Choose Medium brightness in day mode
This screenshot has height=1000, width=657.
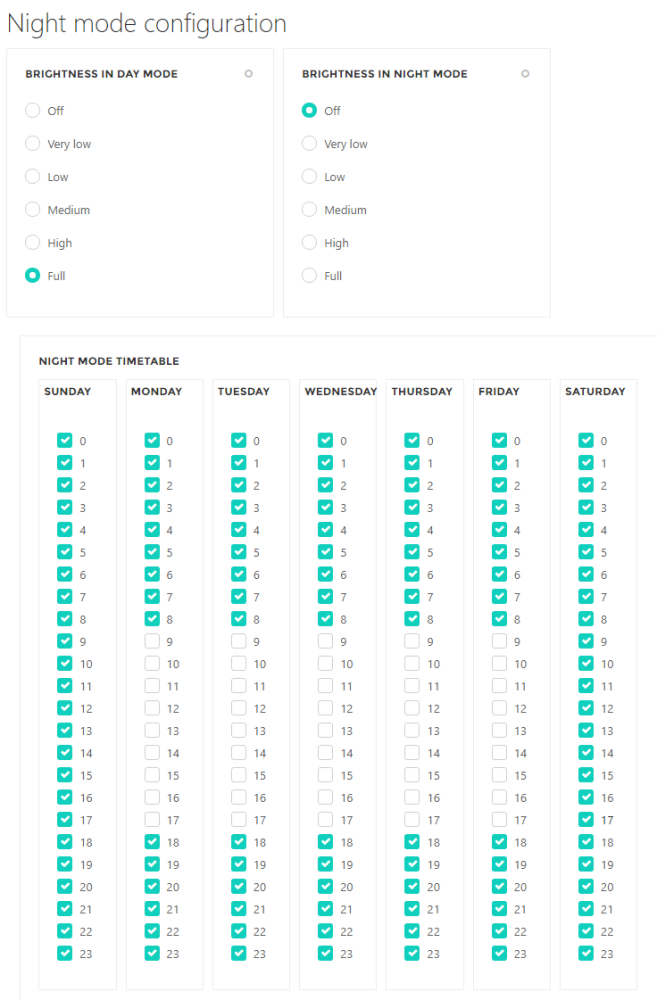click(32, 210)
